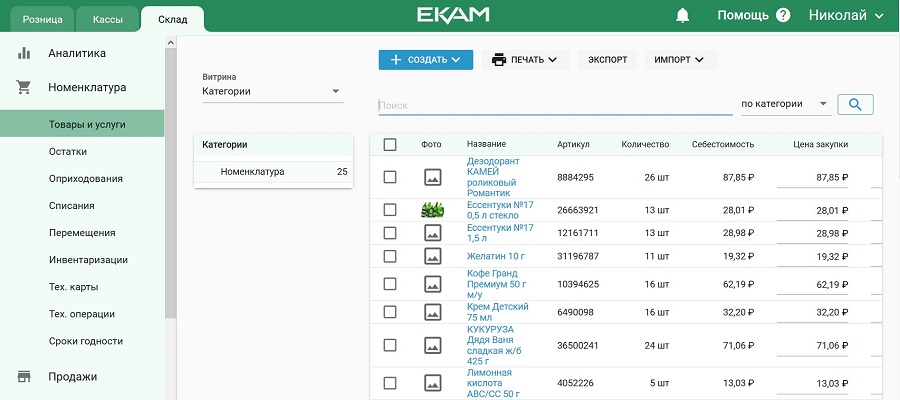Expand the Импорт dropdown

pyautogui.click(x=681, y=60)
